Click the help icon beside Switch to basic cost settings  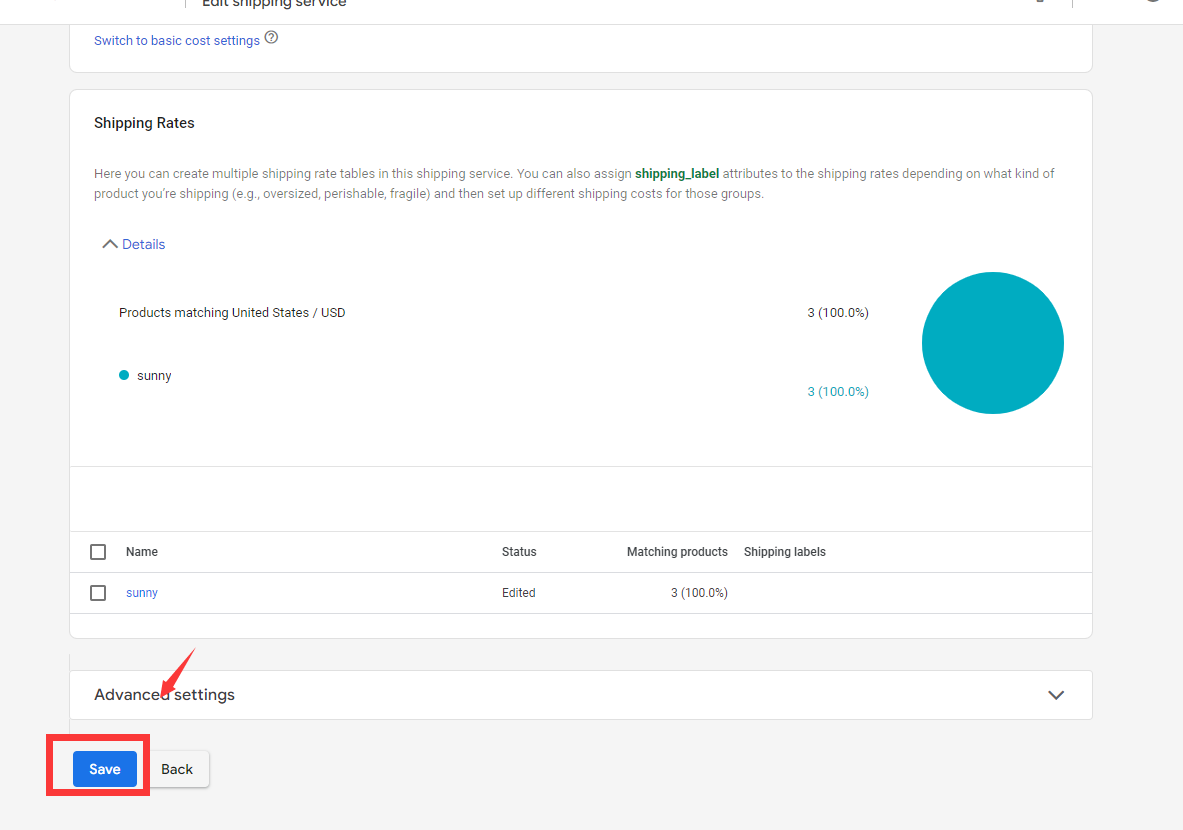270,37
